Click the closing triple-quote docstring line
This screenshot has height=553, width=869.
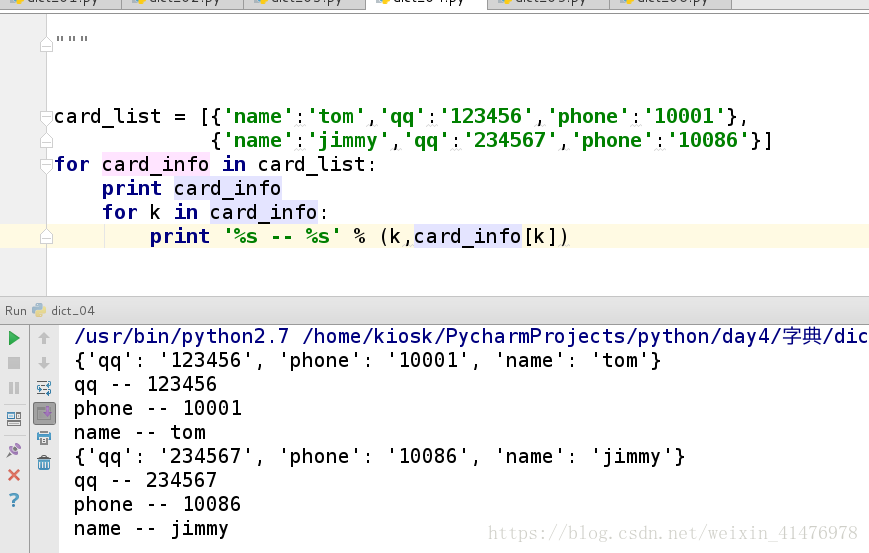click(72, 40)
